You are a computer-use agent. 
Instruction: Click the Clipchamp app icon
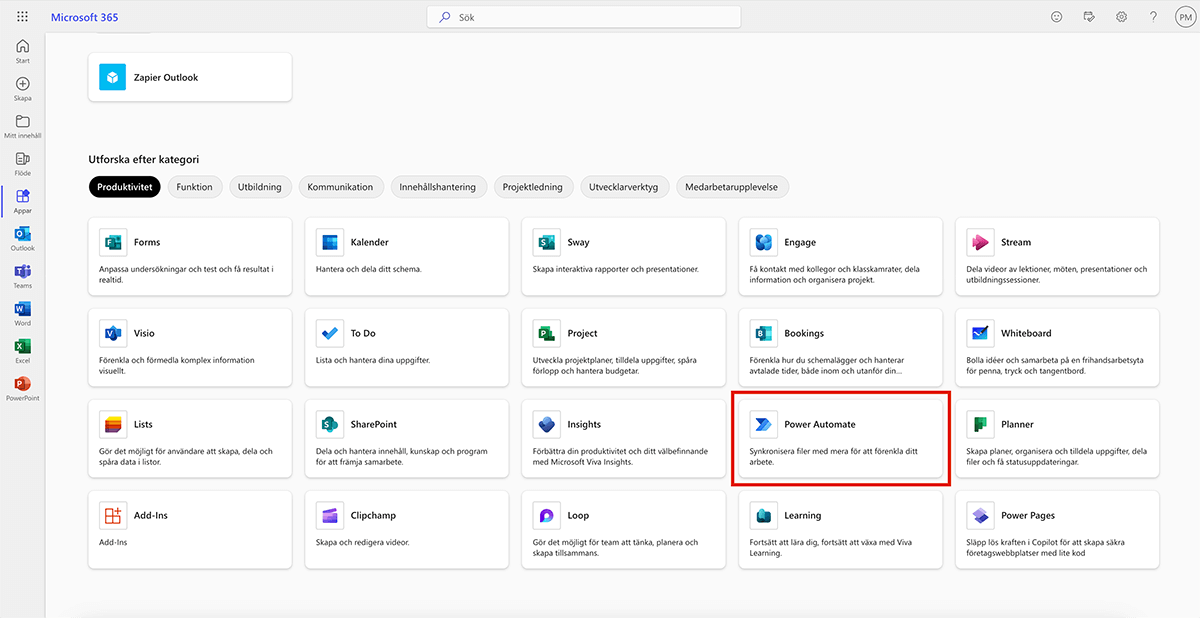[x=329, y=515]
